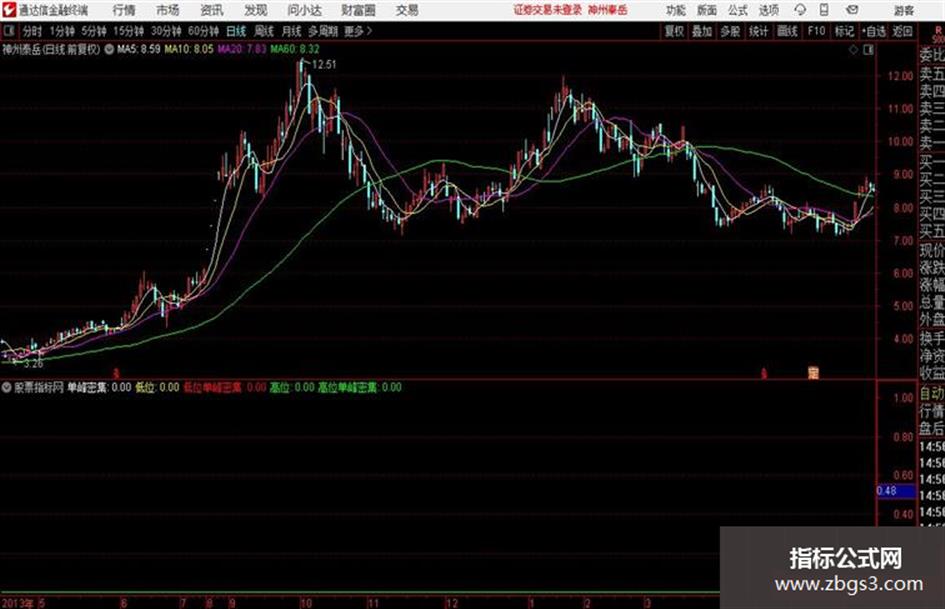Open main chart indicator dropdown beside MA5
Viewport: 945px width, 609px height.
point(109,49)
